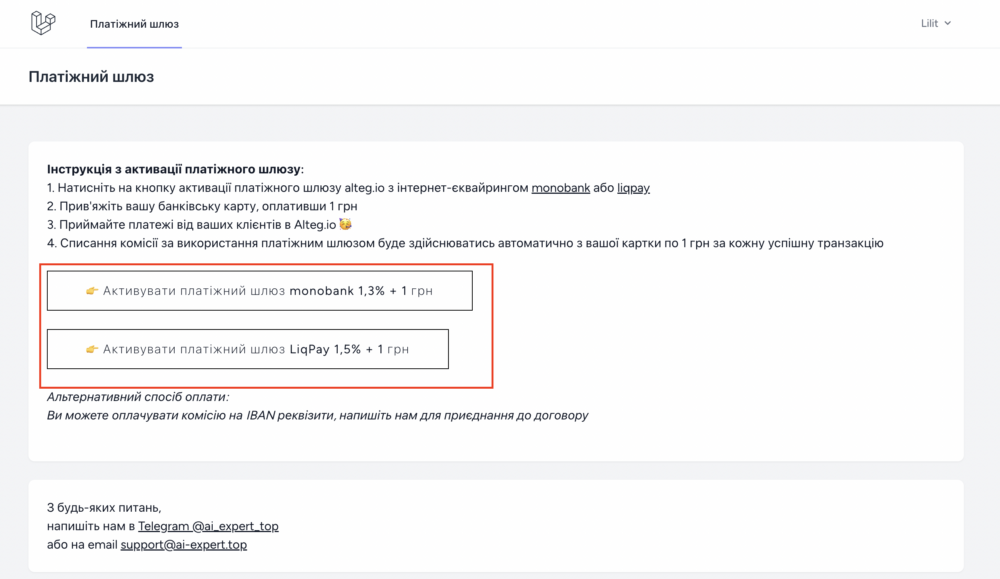The height and width of the screenshot is (579, 1000).
Task: Follow the monobank link in step 1
Action: click(561, 188)
